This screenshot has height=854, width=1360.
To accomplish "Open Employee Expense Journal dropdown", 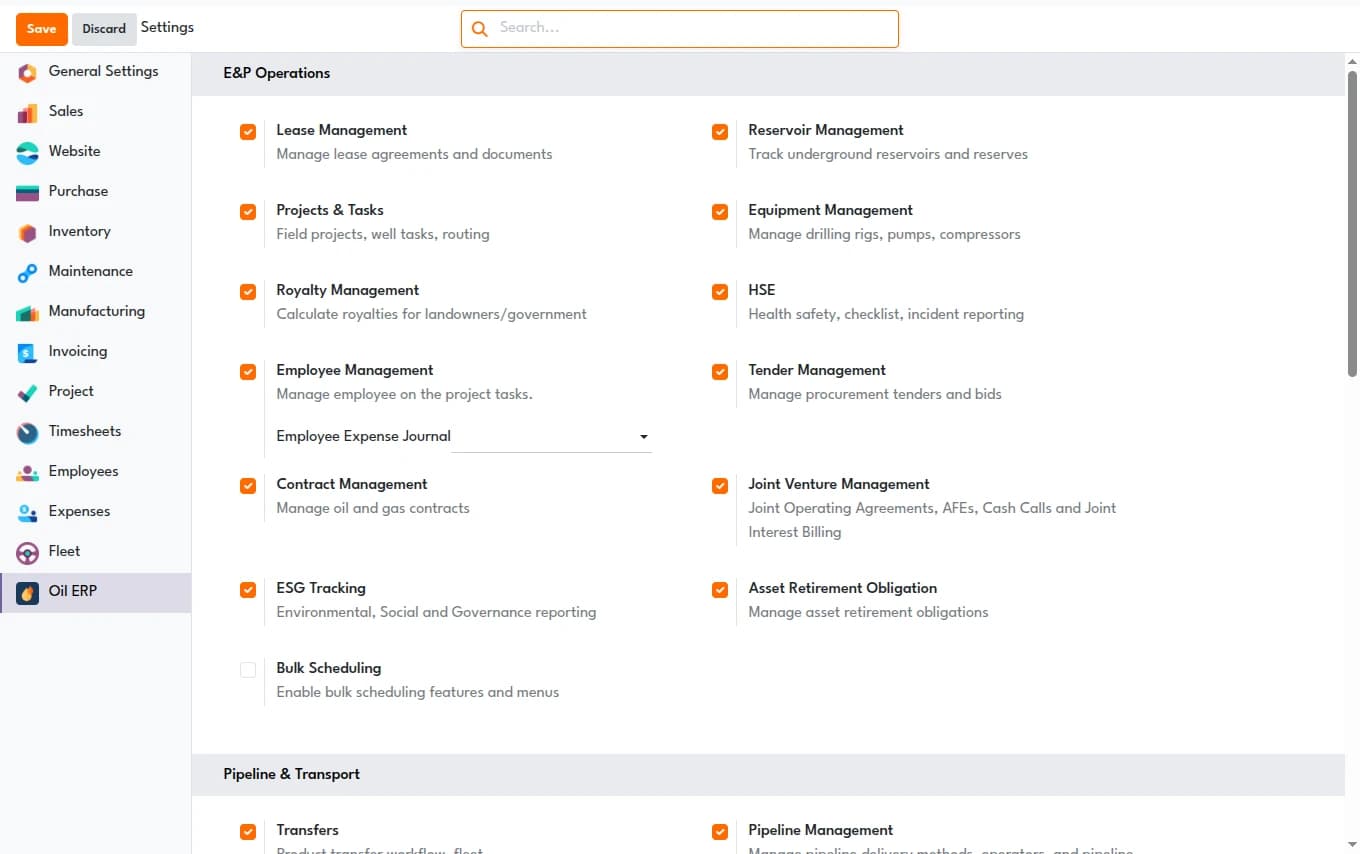I will tap(552, 437).
